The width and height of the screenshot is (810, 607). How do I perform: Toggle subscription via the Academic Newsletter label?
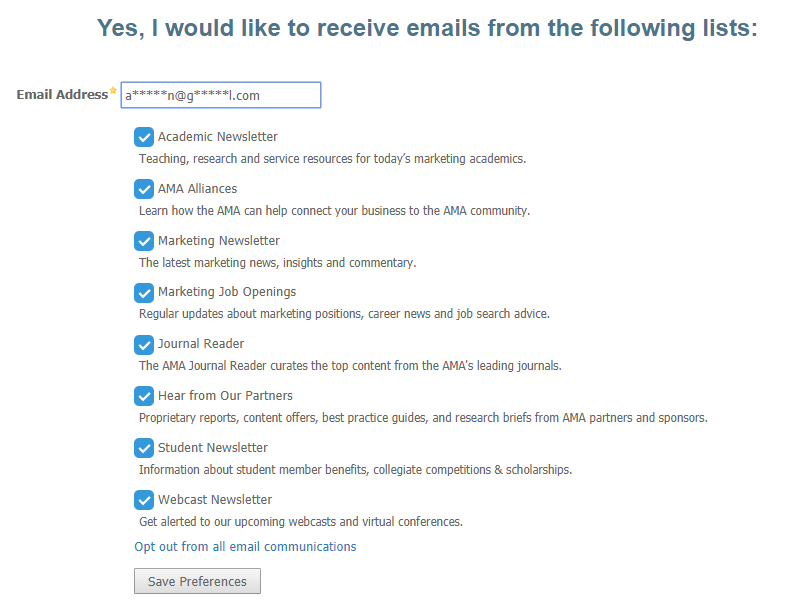[218, 136]
